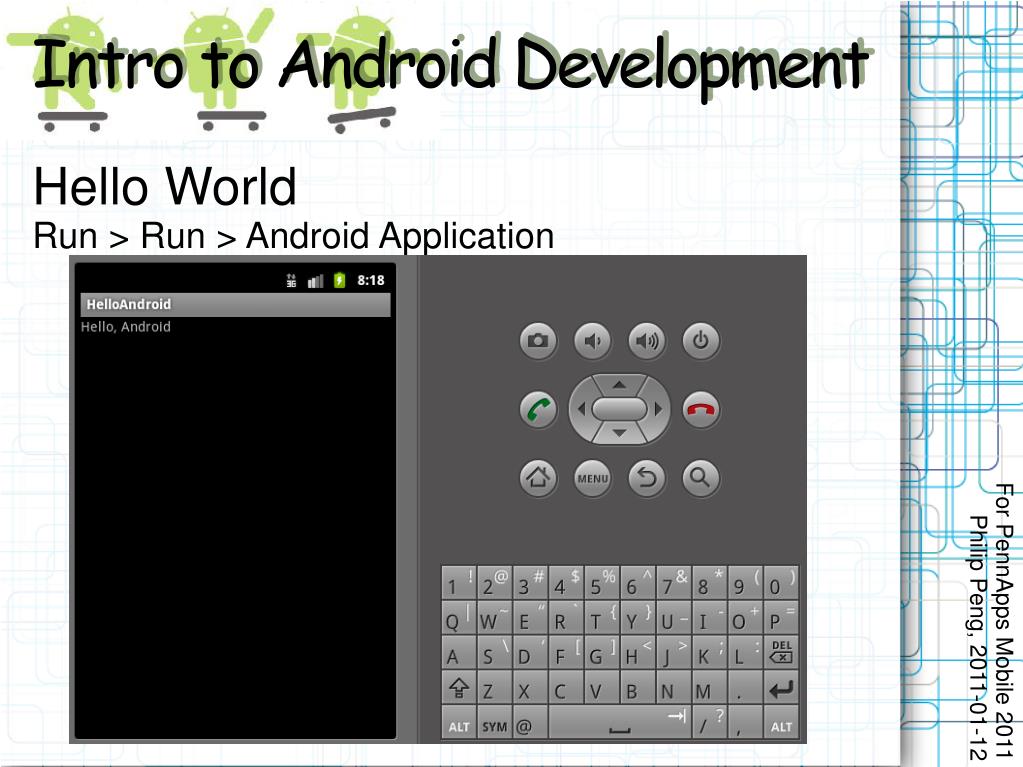Click the D-pad up arrow

tap(619, 385)
